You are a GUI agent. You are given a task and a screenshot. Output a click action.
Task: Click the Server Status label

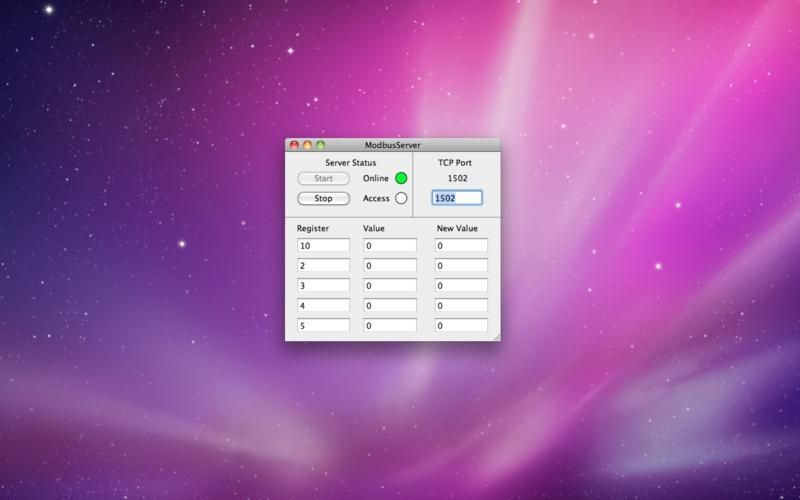(x=351, y=163)
